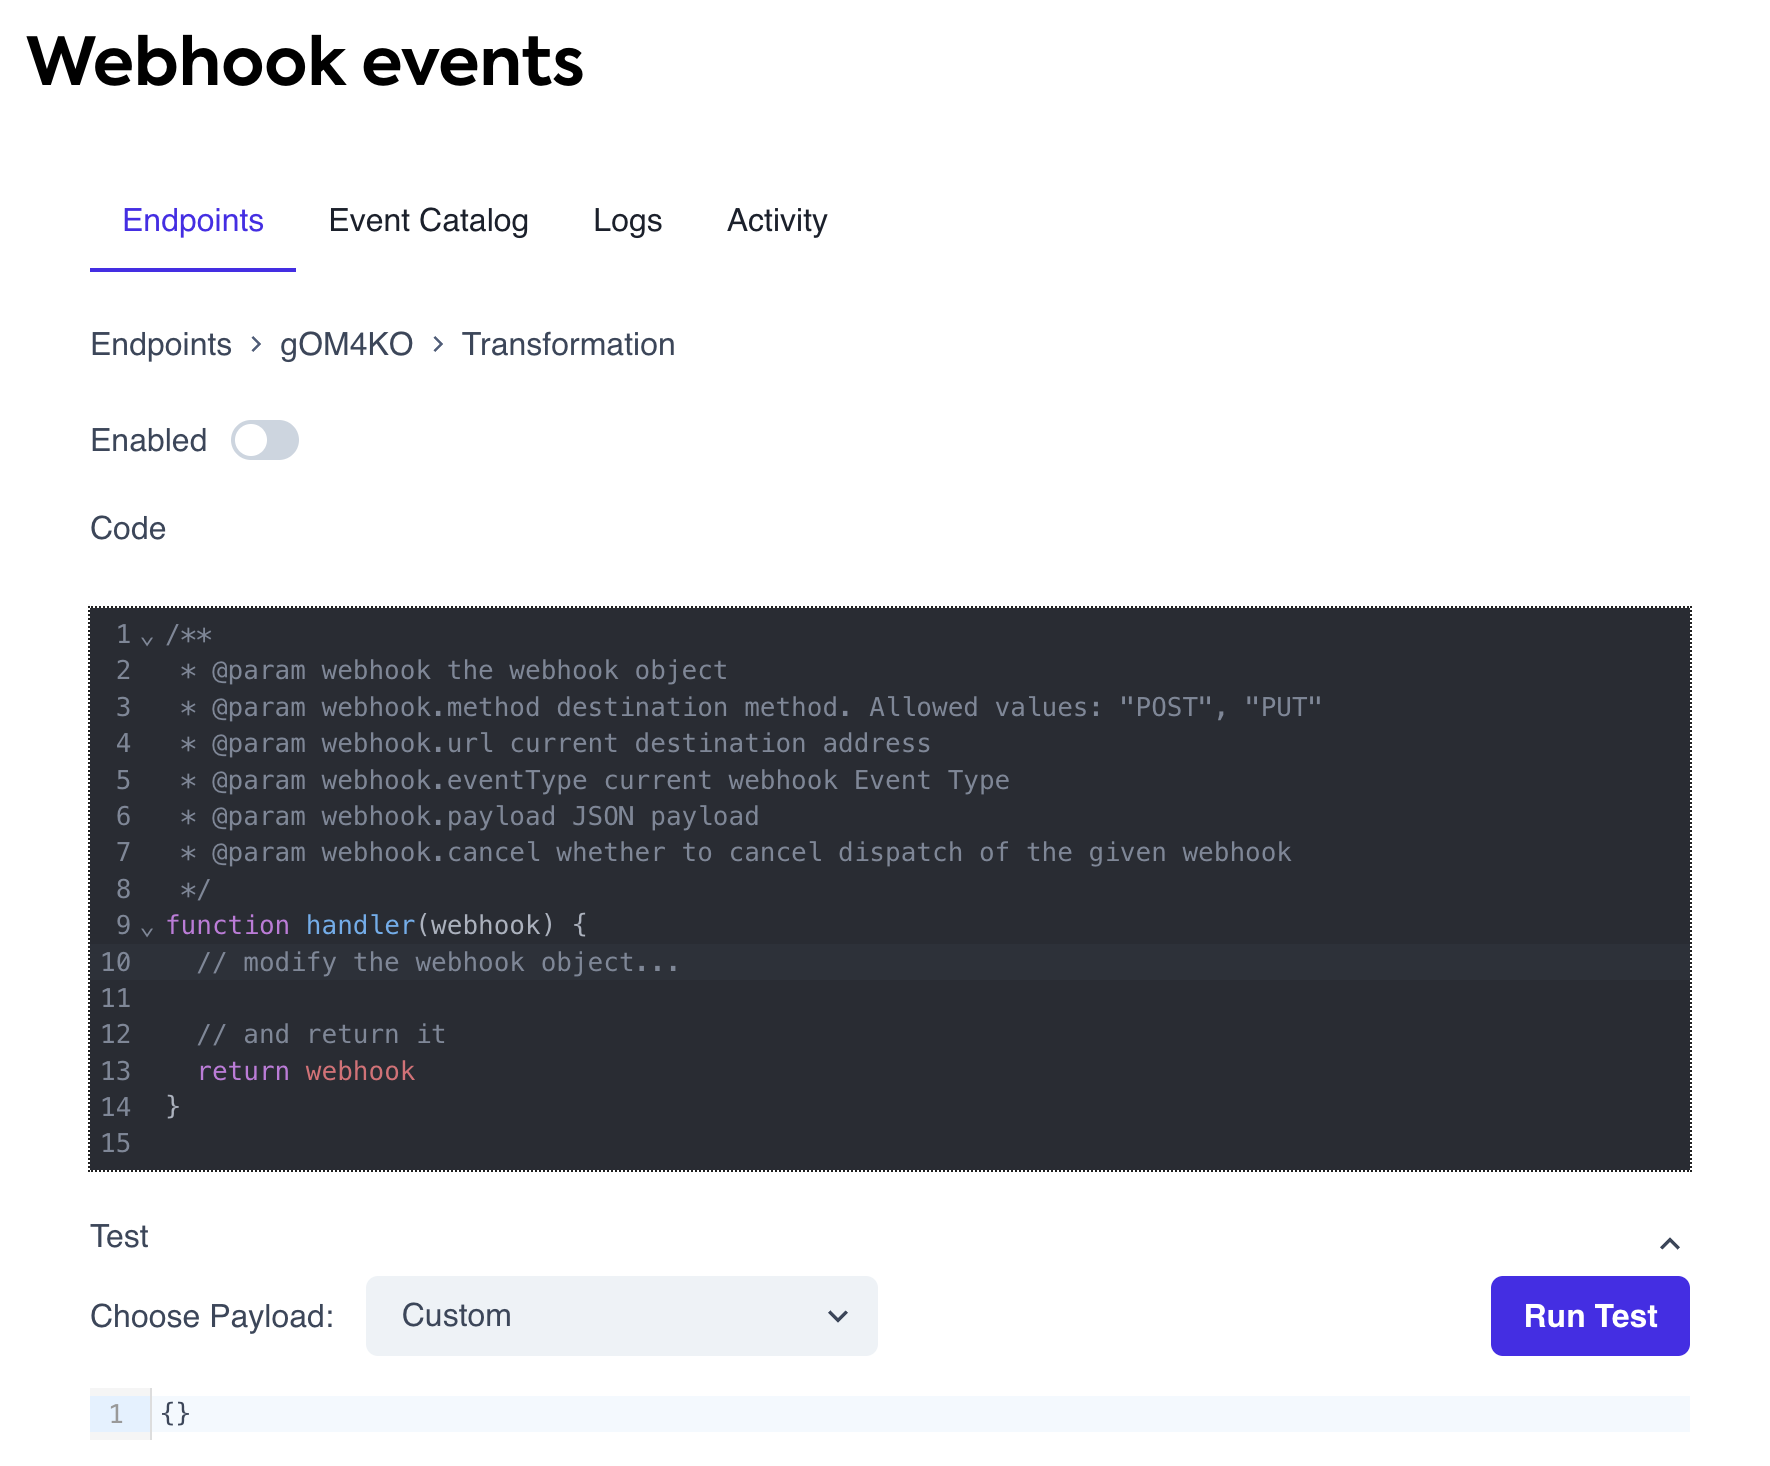Click line 10 modify webhook comment
This screenshot has height=1466, width=1770.
[438, 961]
